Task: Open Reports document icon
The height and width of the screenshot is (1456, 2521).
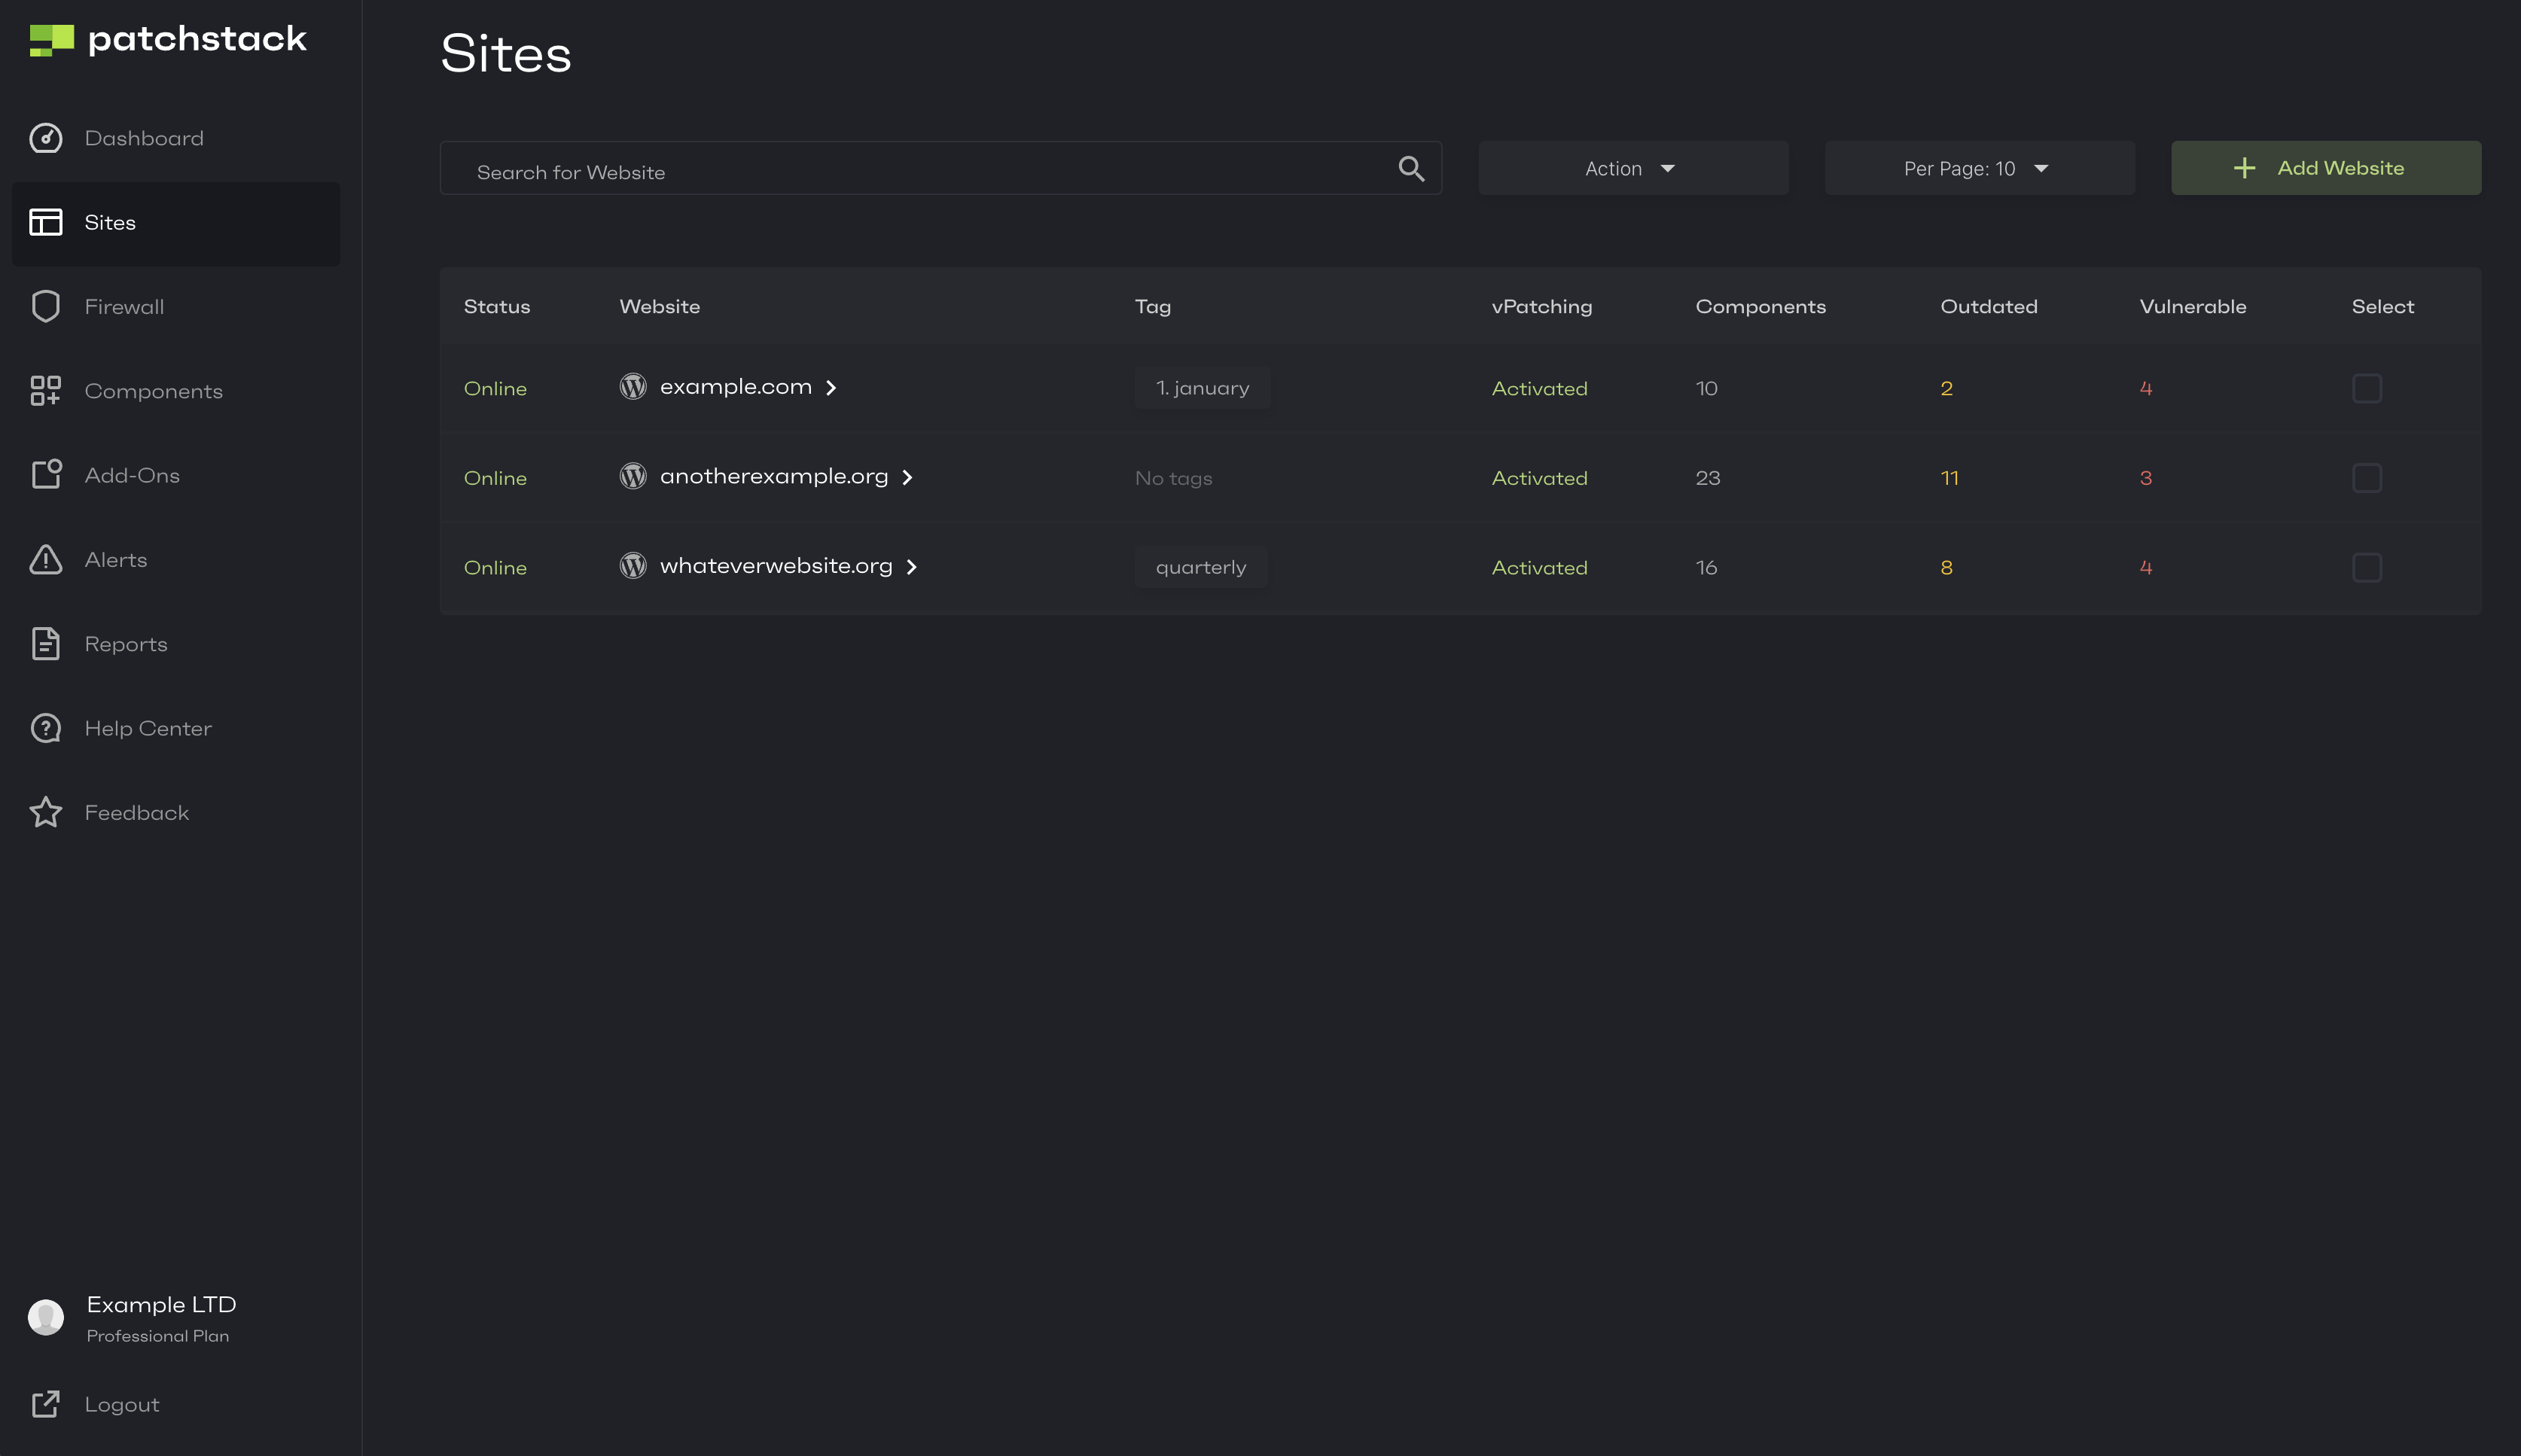Action: (45, 644)
